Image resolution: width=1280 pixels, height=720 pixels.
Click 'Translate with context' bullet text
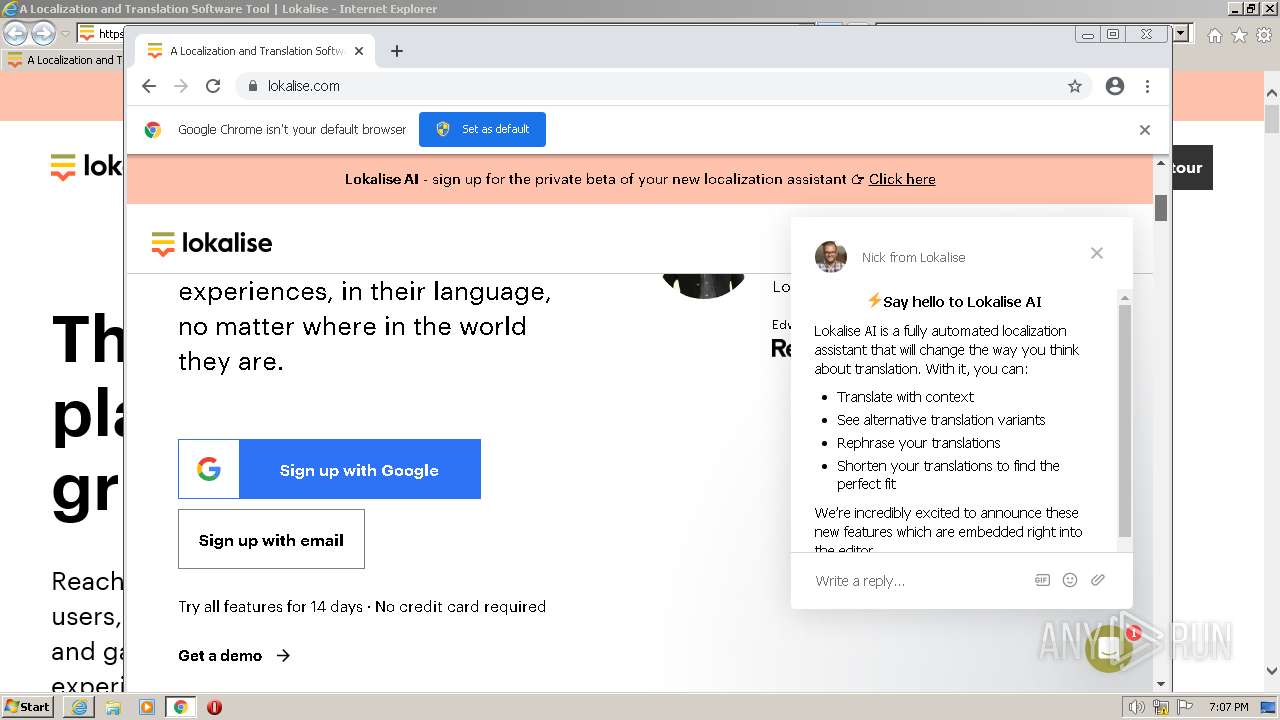click(905, 397)
